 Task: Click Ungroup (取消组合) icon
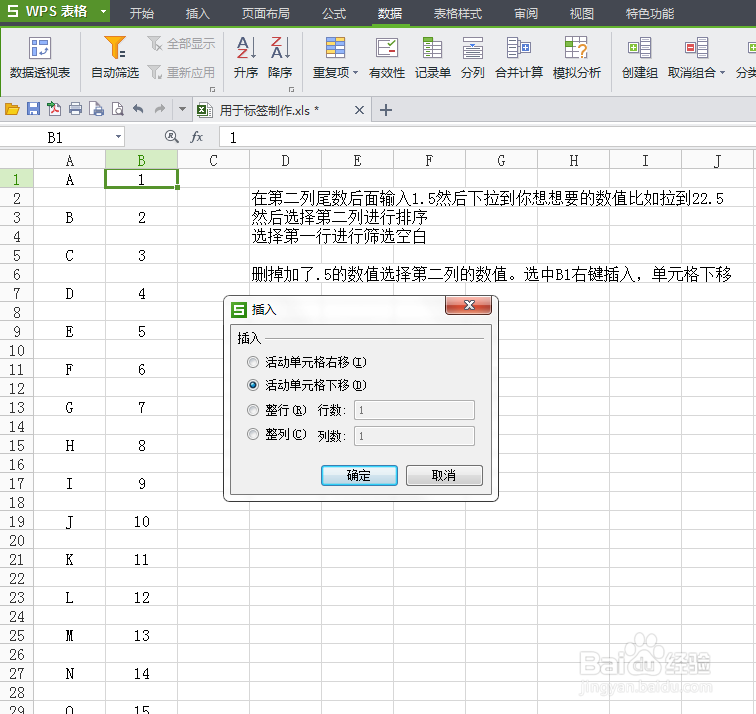coord(696,48)
